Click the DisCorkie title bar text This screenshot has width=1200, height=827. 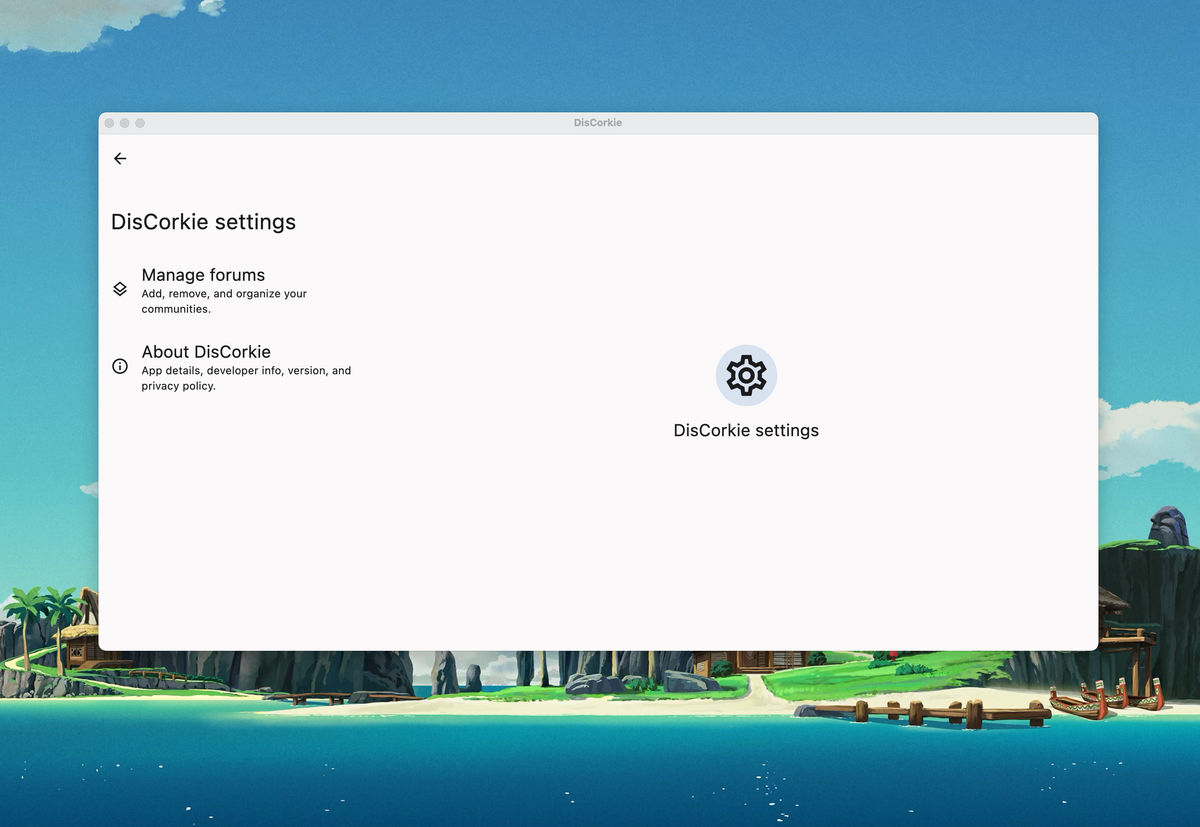coord(598,122)
